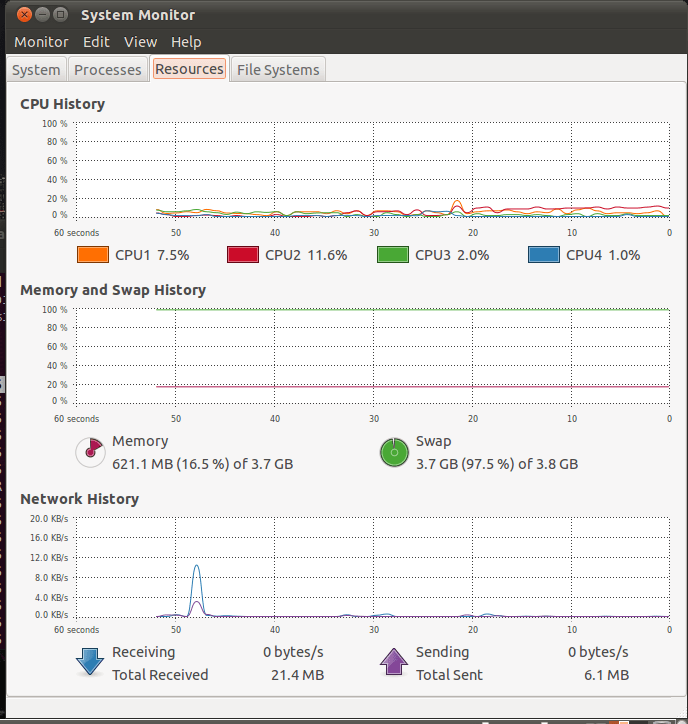Click the Memory pie chart color icon

pos(91,452)
